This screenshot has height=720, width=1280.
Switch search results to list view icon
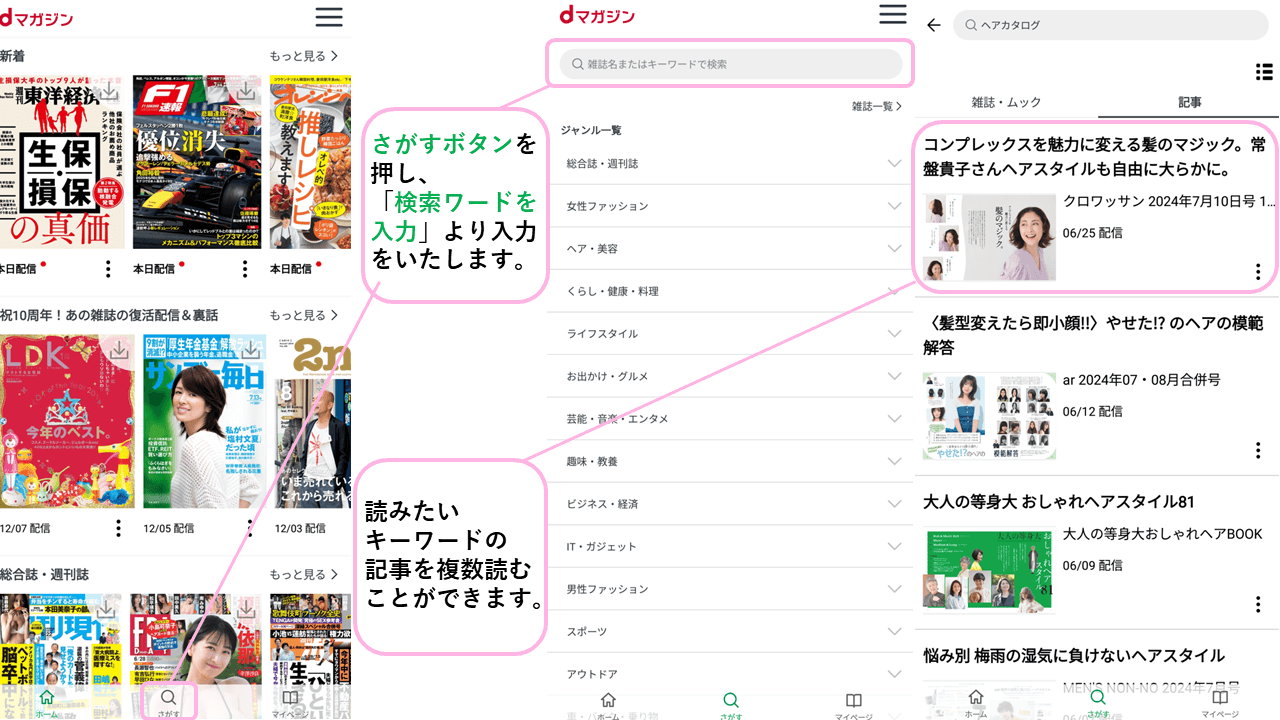(x=1263, y=72)
